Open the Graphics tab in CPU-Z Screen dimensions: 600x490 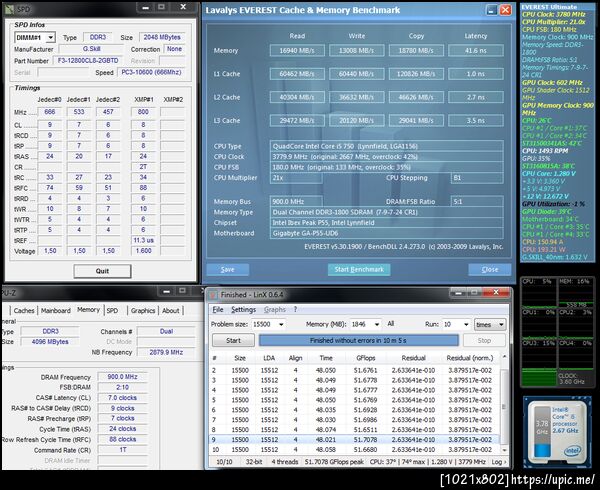(143, 311)
